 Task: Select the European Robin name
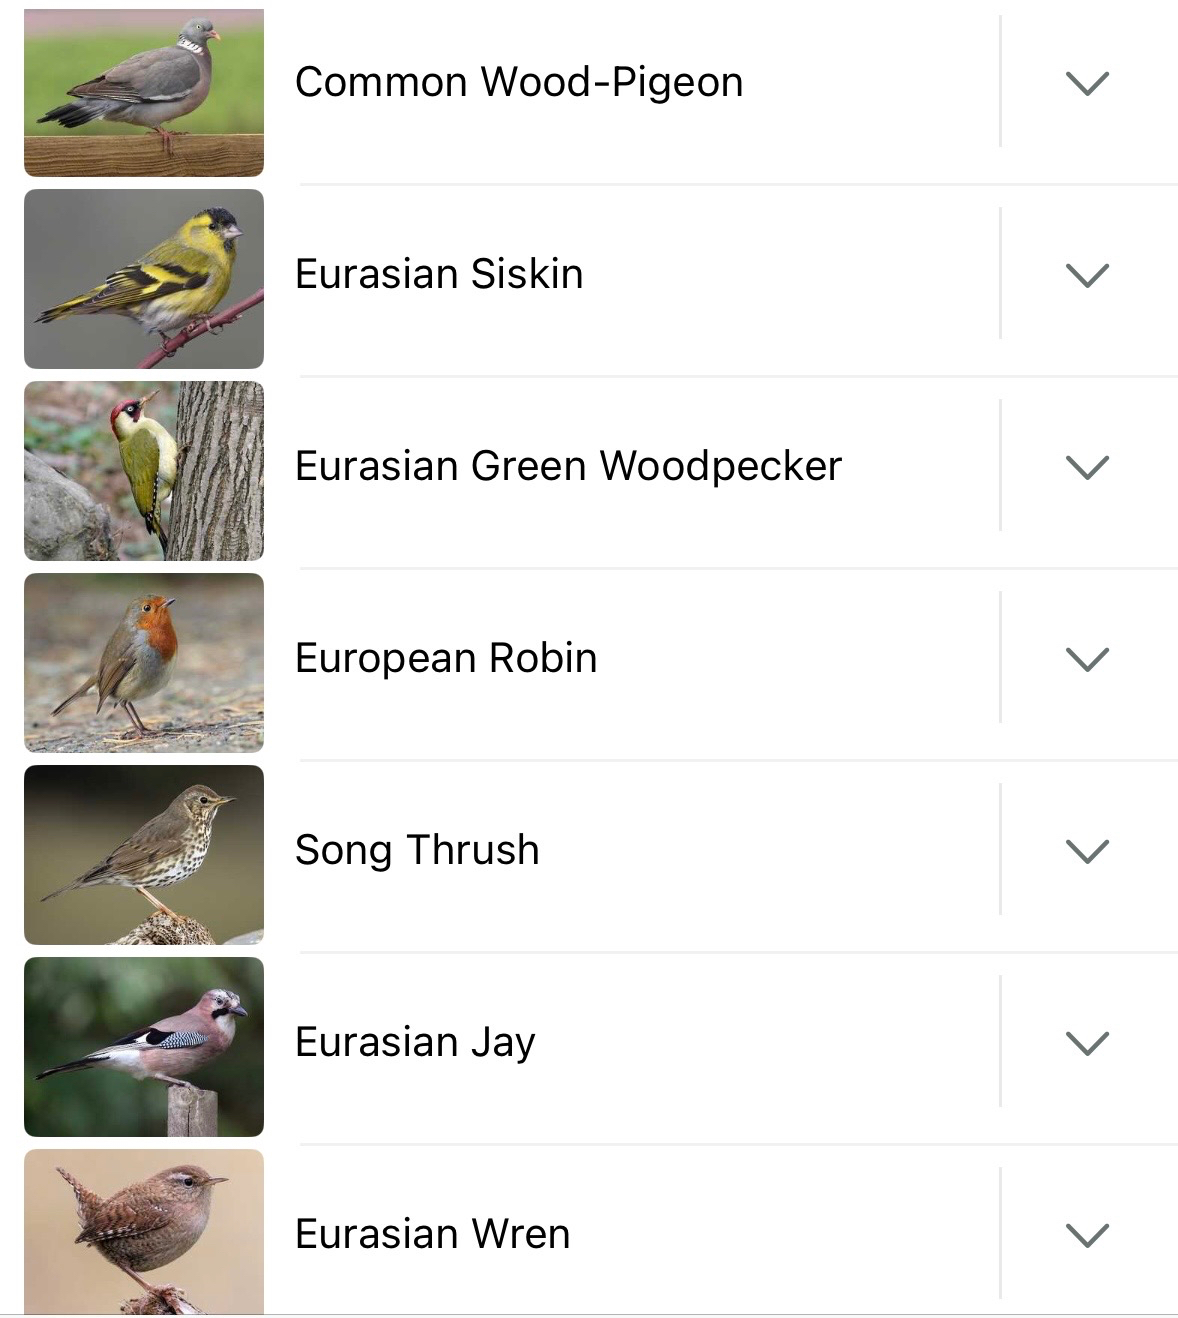pos(446,658)
